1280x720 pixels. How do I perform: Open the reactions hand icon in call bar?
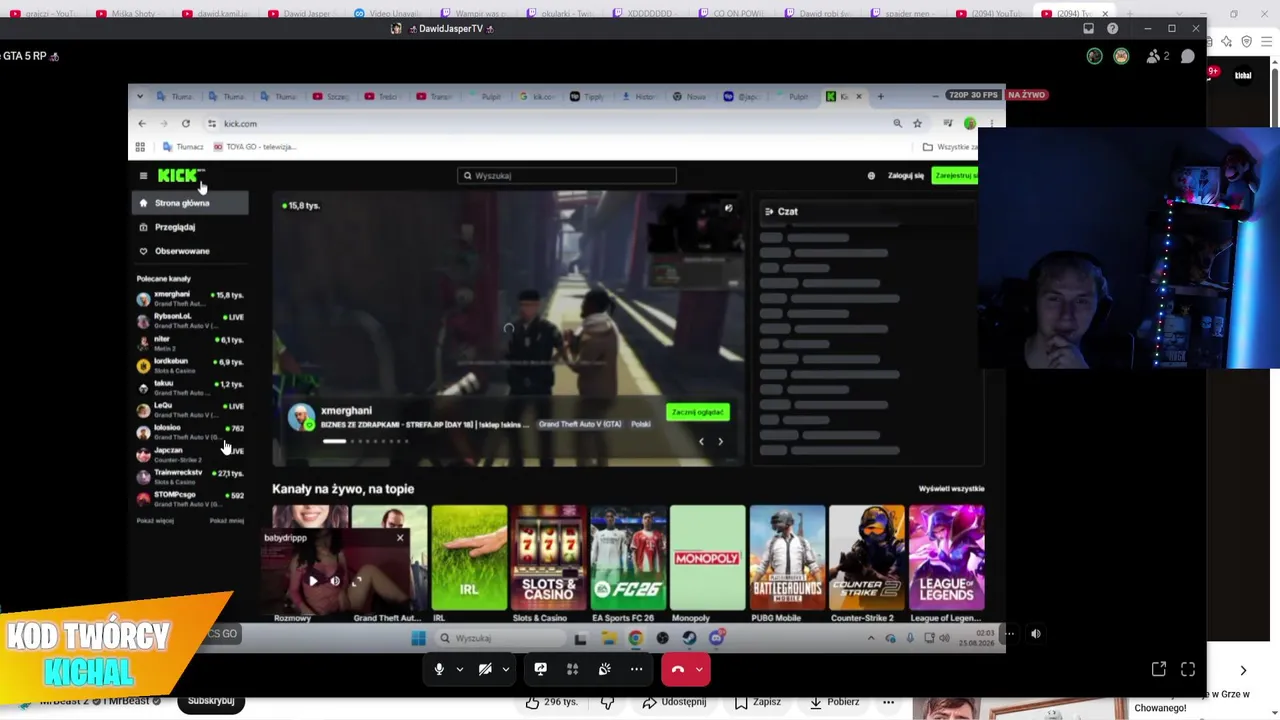(x=605, y=669)
